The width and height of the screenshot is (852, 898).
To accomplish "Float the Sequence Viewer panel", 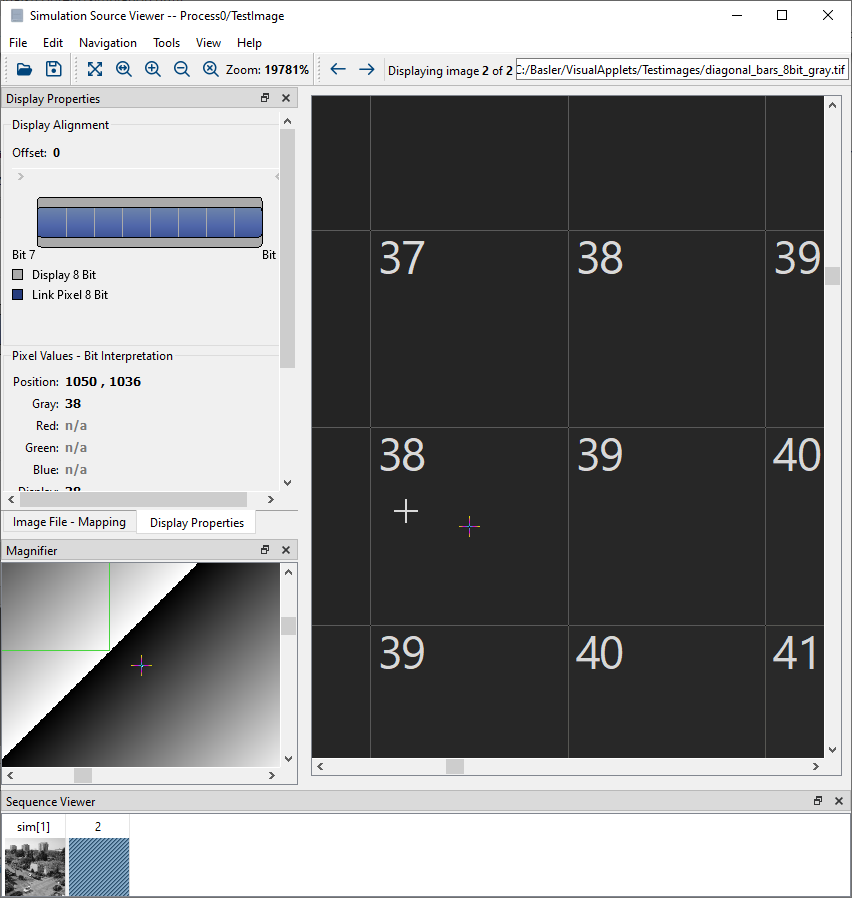I will coord(817,801).
